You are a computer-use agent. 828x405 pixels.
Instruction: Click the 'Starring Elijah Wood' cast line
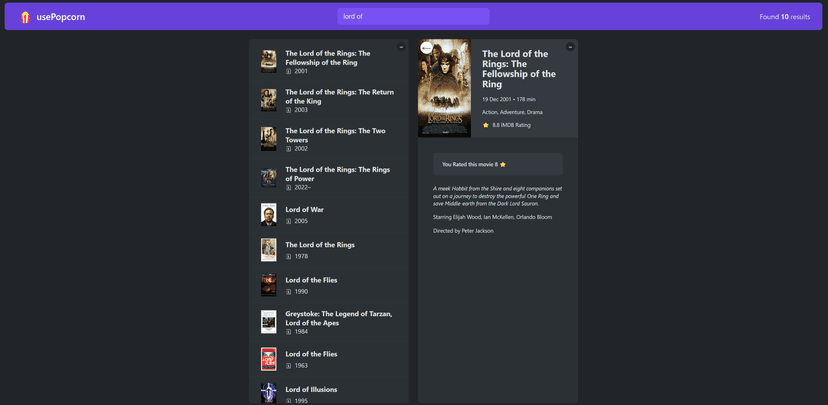point(493,217)
